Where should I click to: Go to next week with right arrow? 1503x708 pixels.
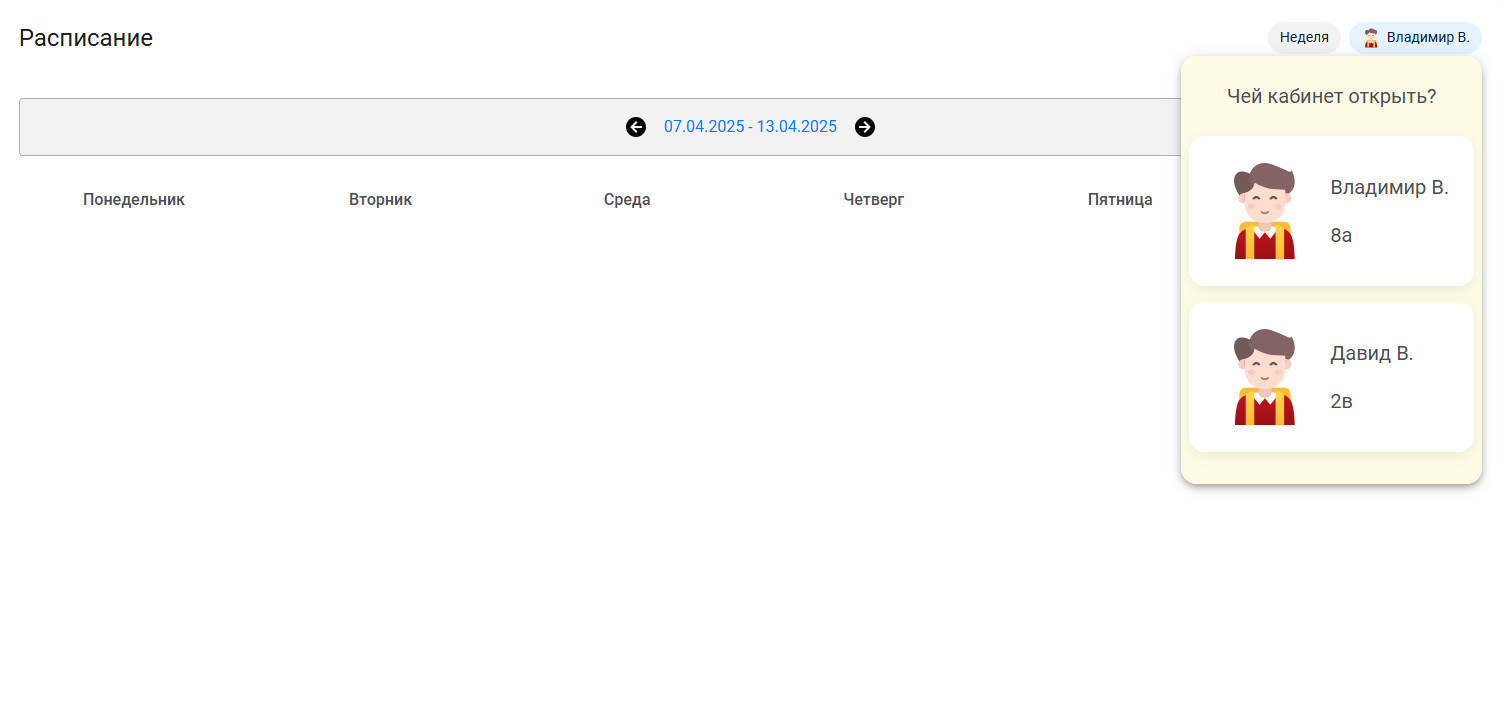pos(865,127)
